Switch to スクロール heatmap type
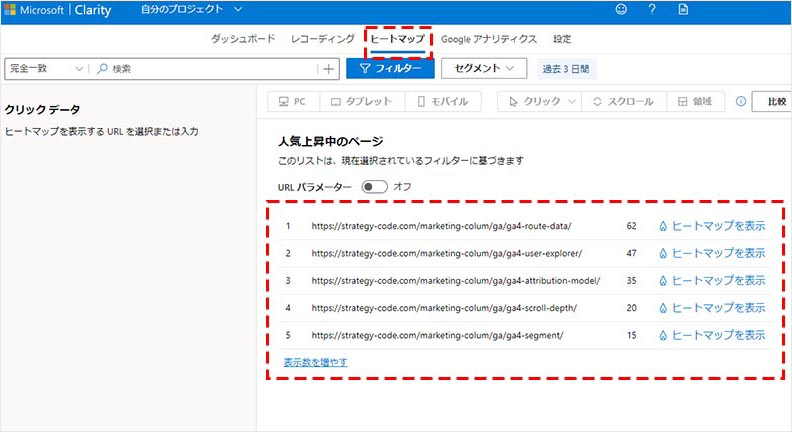Viewport: 792px width, 432px height. tap(623, 101)
